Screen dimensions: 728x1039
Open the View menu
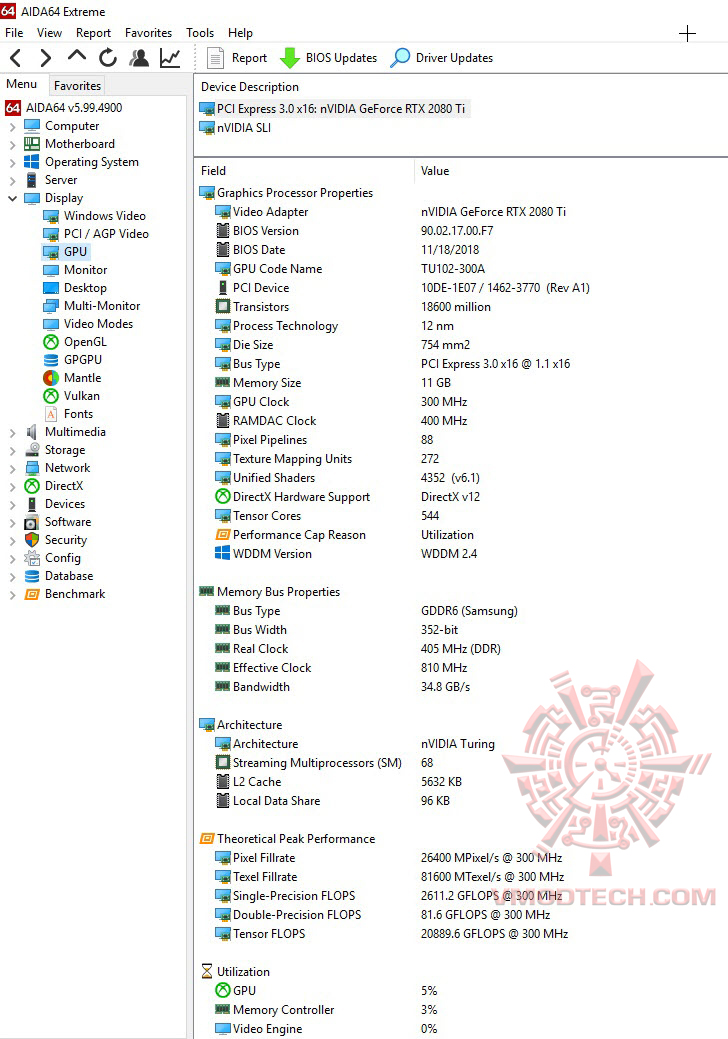49,32
